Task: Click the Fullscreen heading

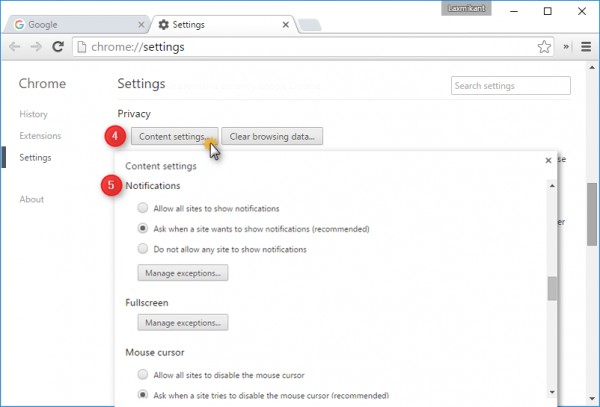Action: (x=147, y=303)
